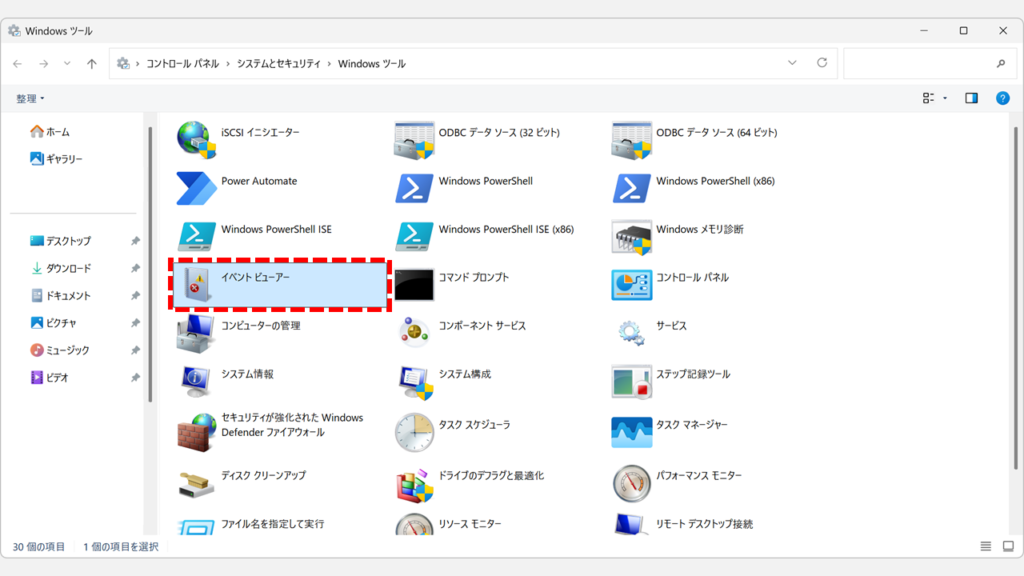Select the タスク マネージャー icon
This screenshot has height=576, width=1024.
click(x=631, y=430)
